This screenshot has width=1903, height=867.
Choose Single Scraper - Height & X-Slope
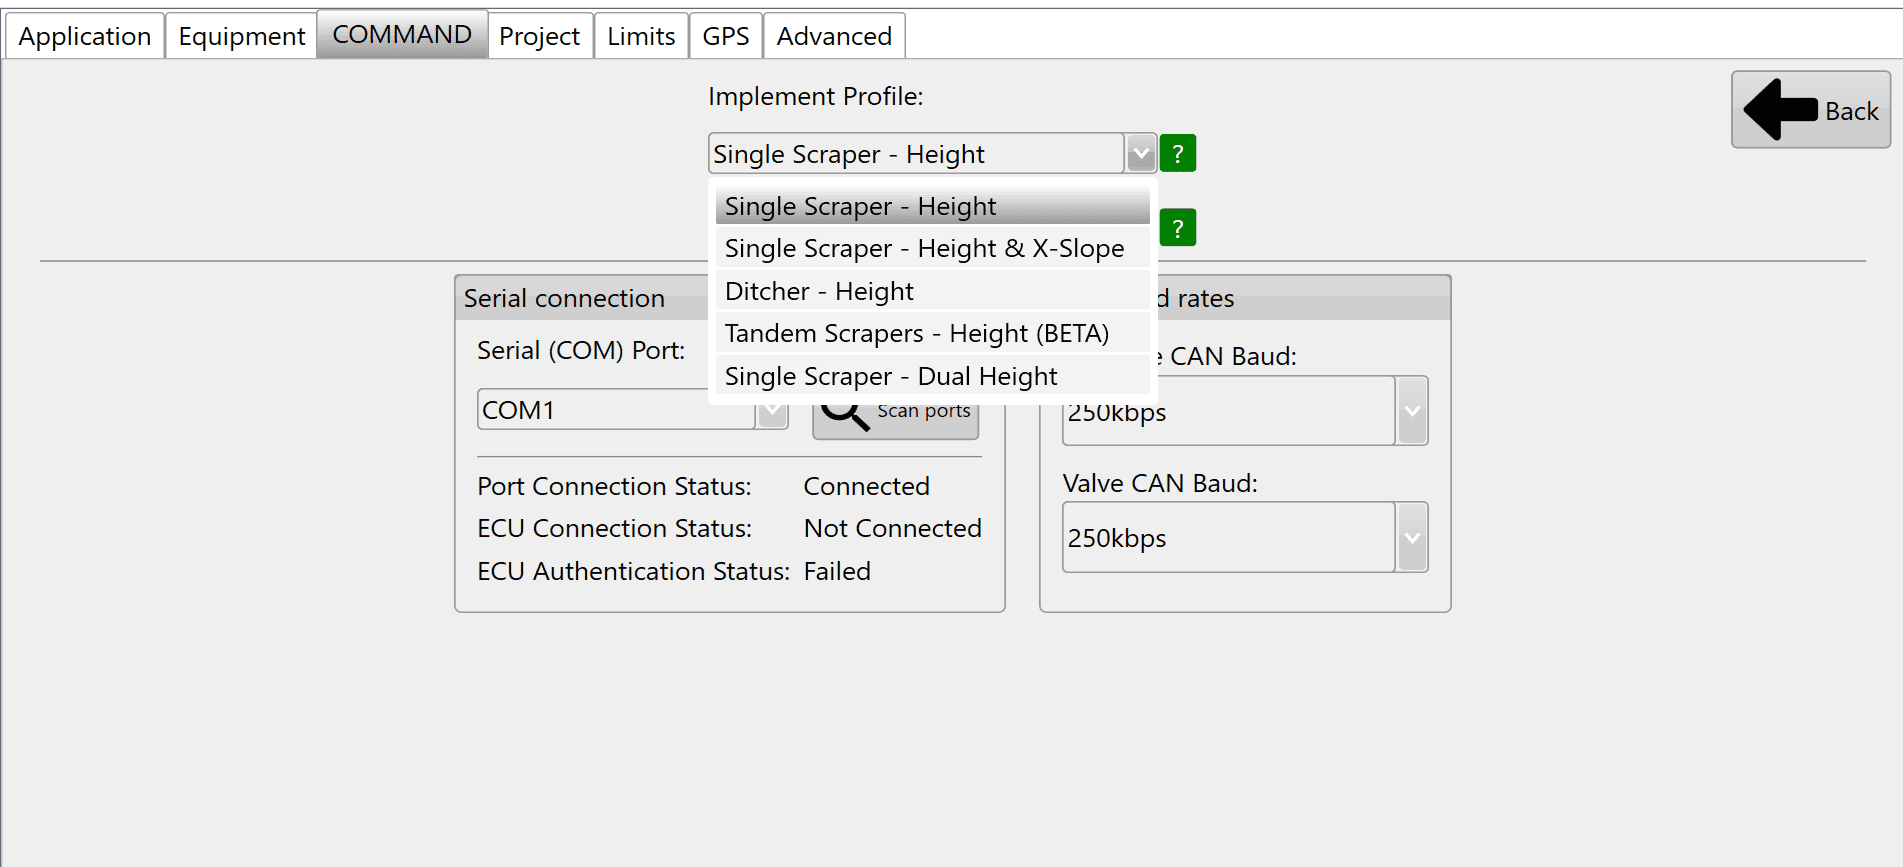(933, 248)
